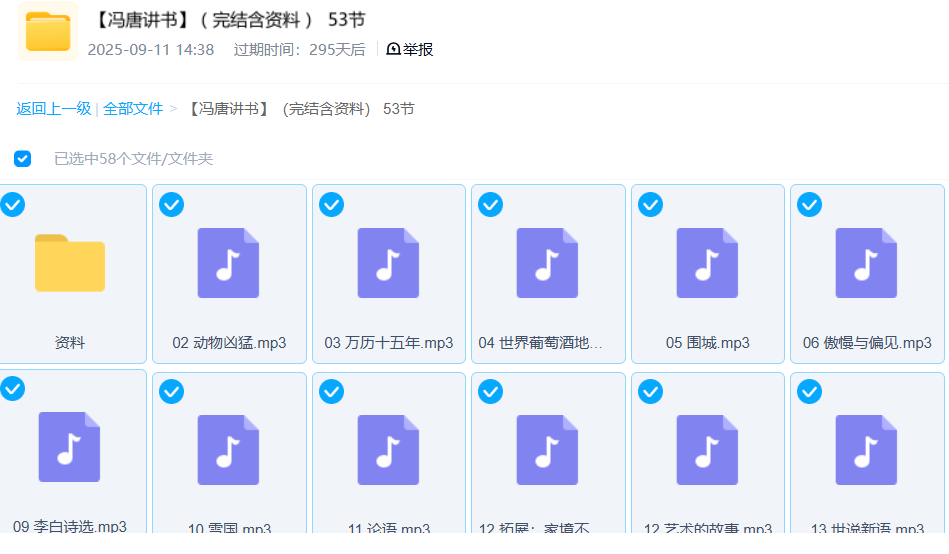Click the 09 李白诗选.mp3 file icon

[70, 447]
